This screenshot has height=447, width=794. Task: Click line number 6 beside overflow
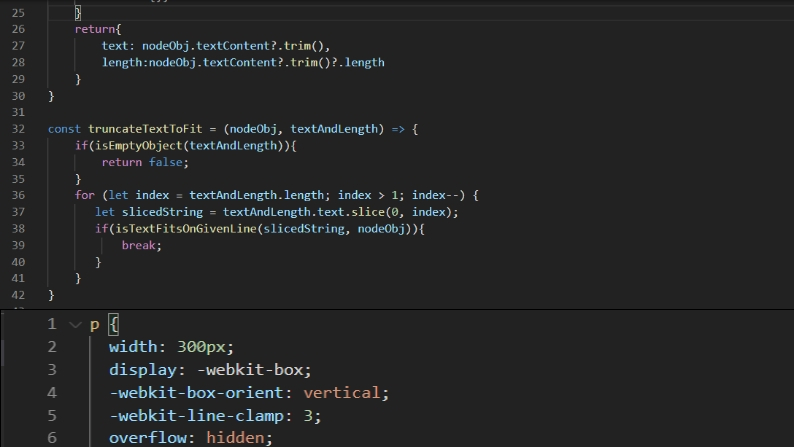click(52, 437)
